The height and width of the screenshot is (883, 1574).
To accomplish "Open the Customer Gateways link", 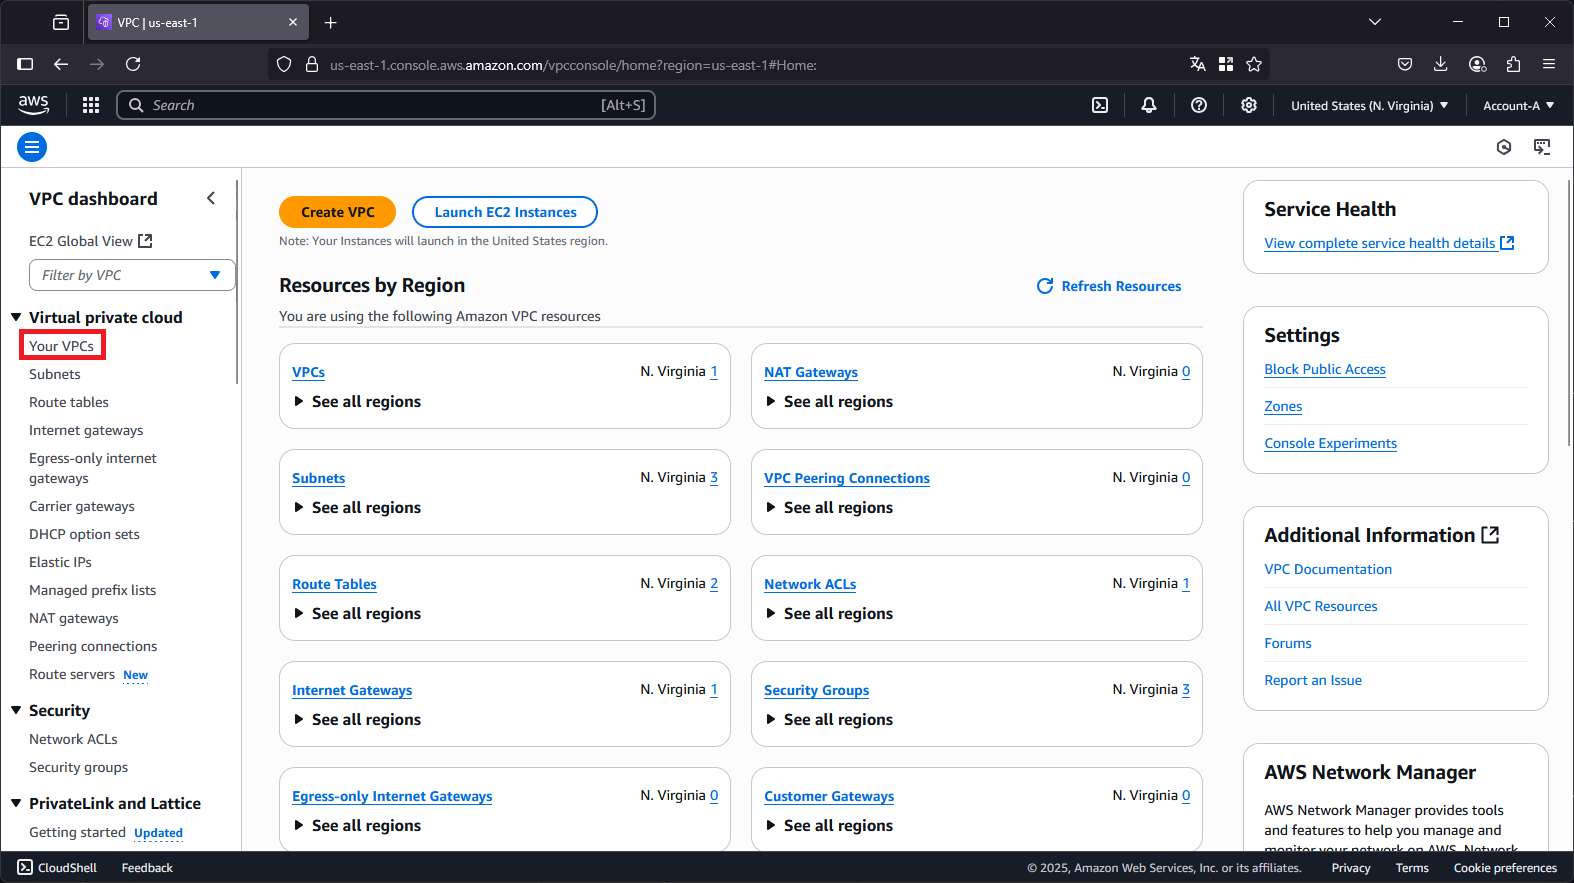I will pyautogui.click(x=829, y=796).
